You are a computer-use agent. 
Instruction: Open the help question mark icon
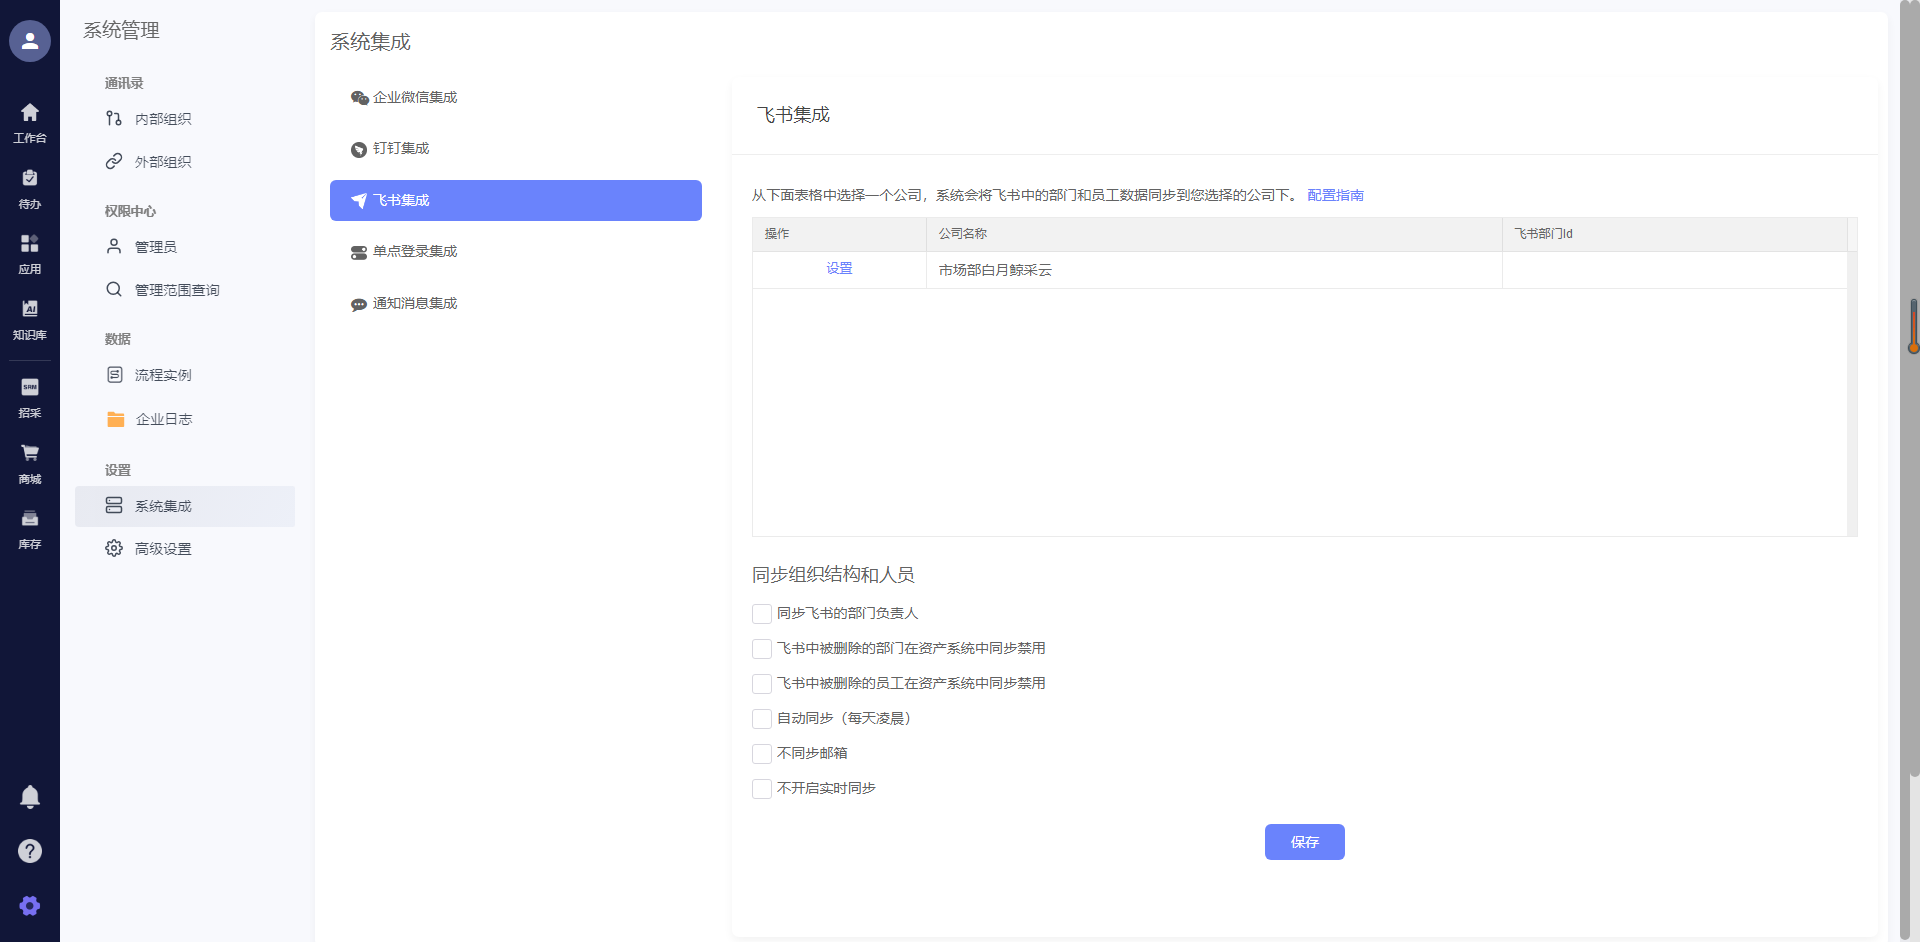(x=30, y=851)
